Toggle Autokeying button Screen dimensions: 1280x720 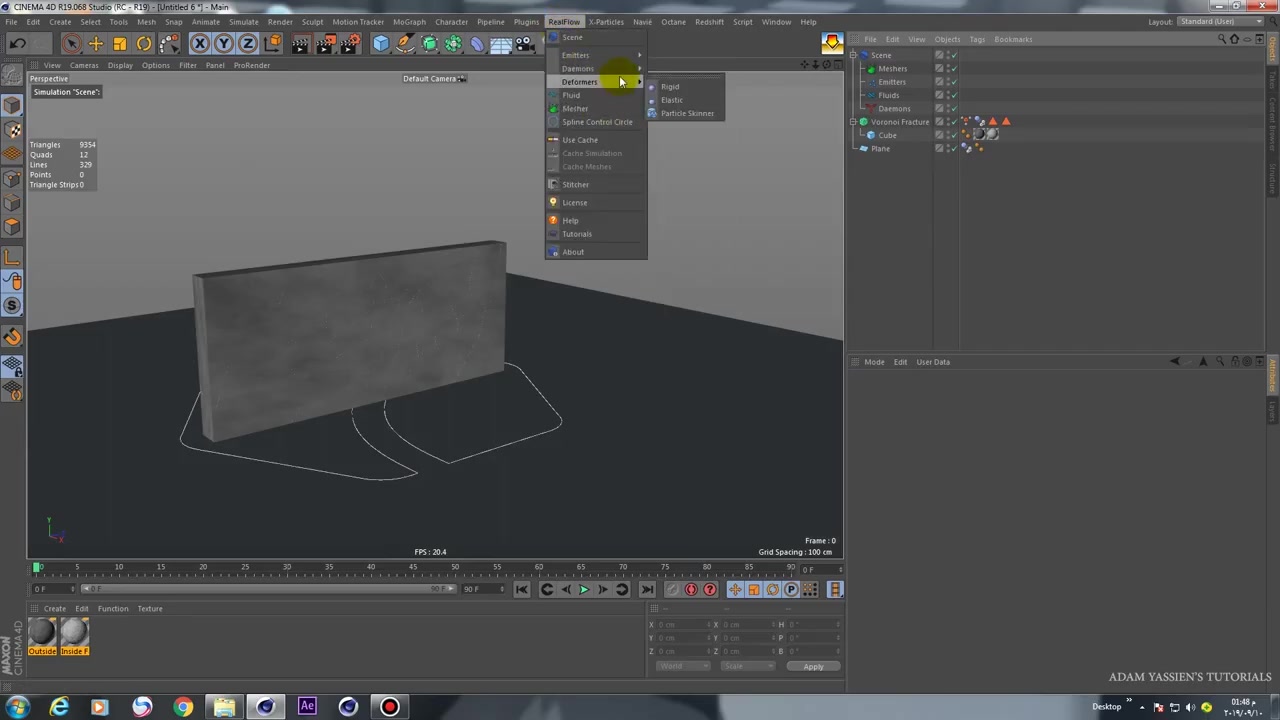click(x=691, y=590)
